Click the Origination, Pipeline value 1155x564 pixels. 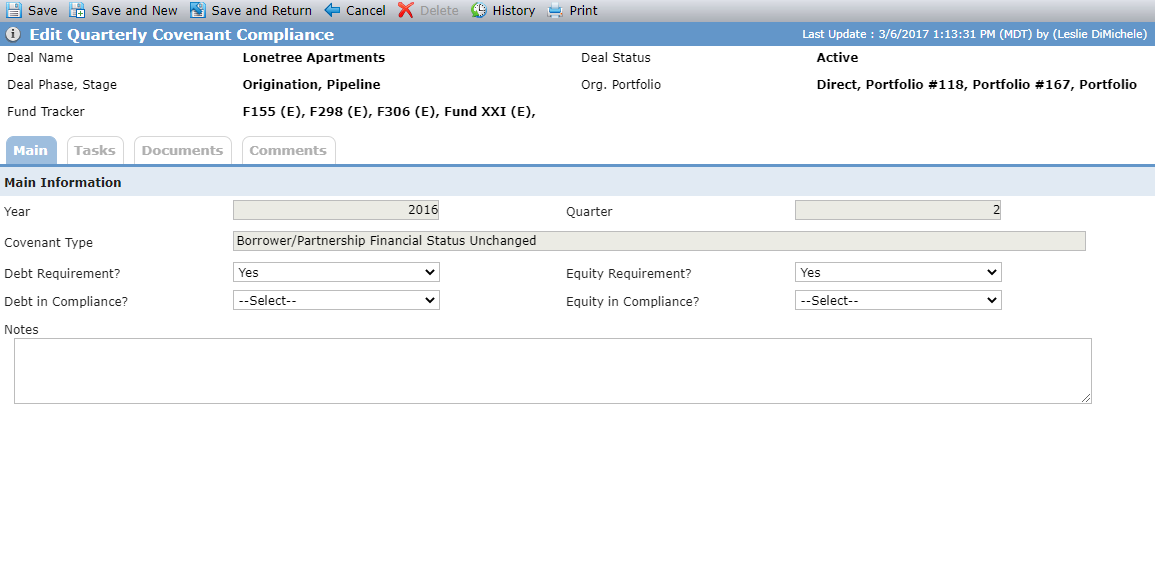coord(312,85)
